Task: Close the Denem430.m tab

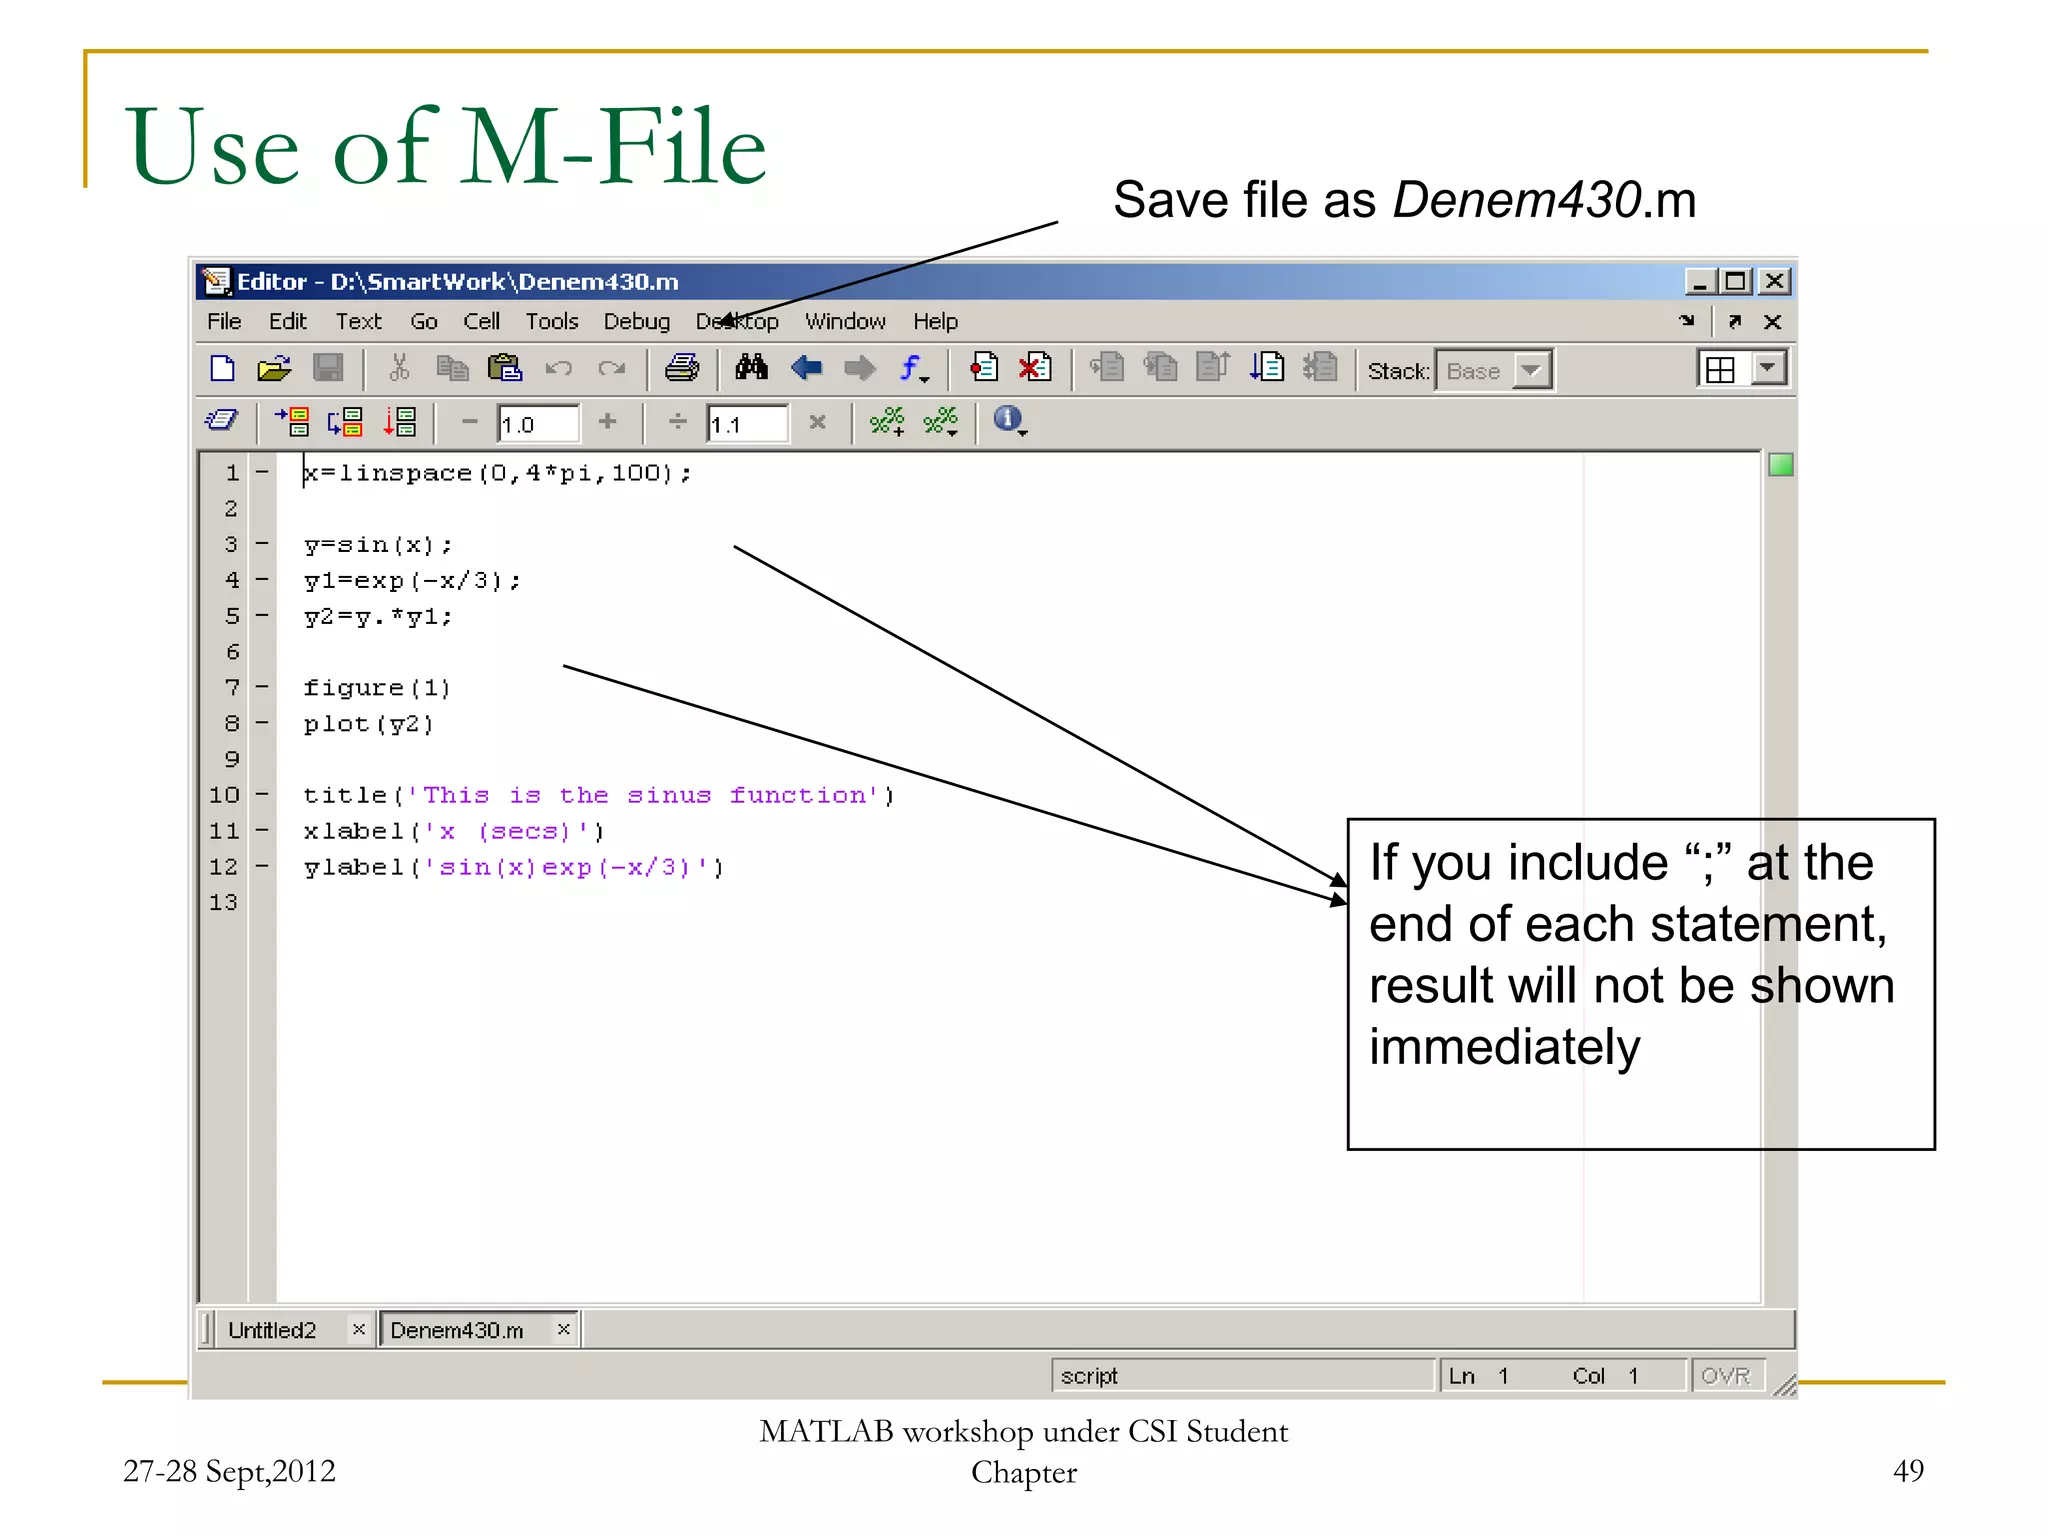Action: tap(563, 1328)
